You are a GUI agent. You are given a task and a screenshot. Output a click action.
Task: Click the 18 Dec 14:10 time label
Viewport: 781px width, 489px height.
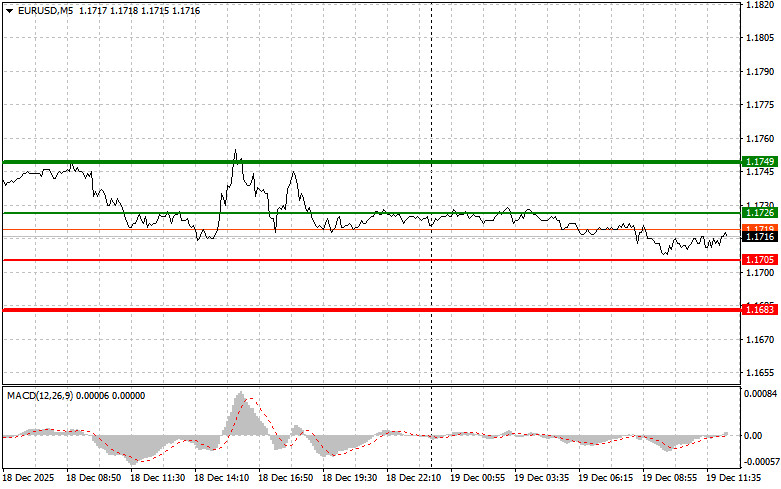click(x=220, y=478)
